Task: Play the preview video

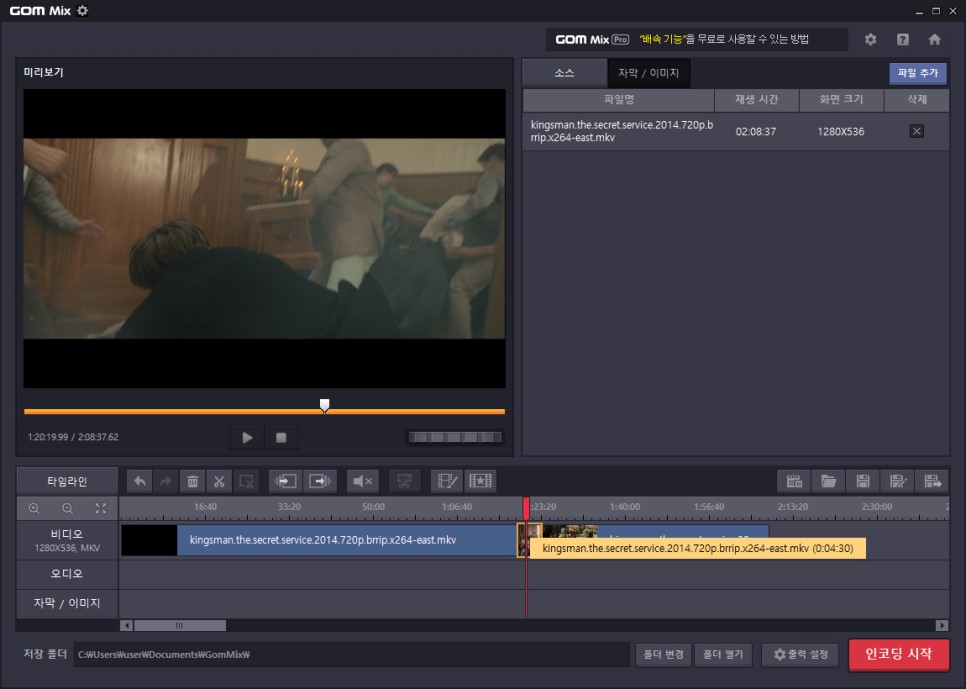Action: tap(247, 438)
